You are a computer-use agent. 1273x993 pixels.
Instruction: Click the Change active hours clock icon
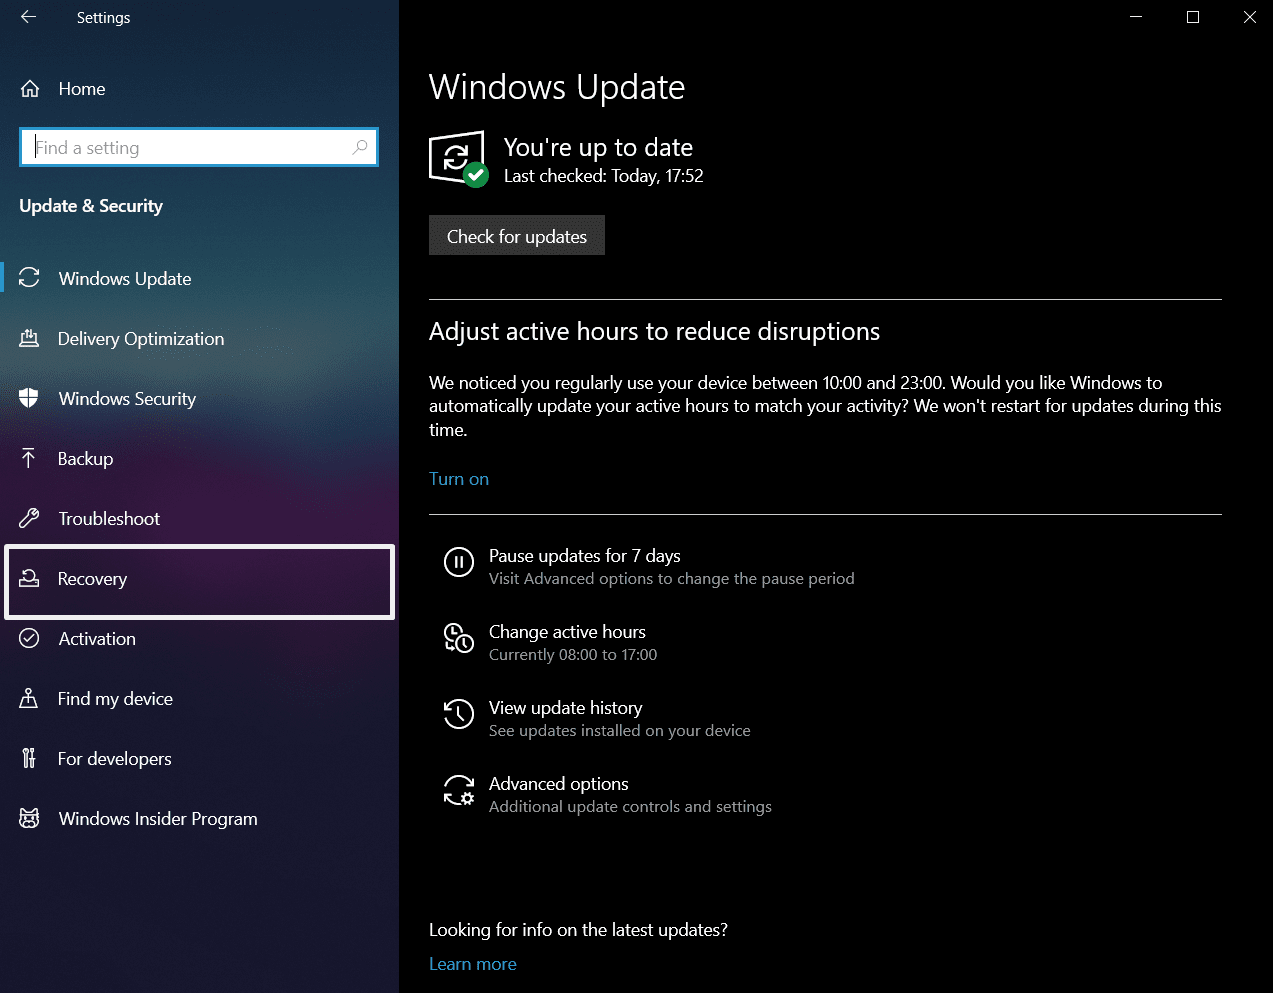459,638
